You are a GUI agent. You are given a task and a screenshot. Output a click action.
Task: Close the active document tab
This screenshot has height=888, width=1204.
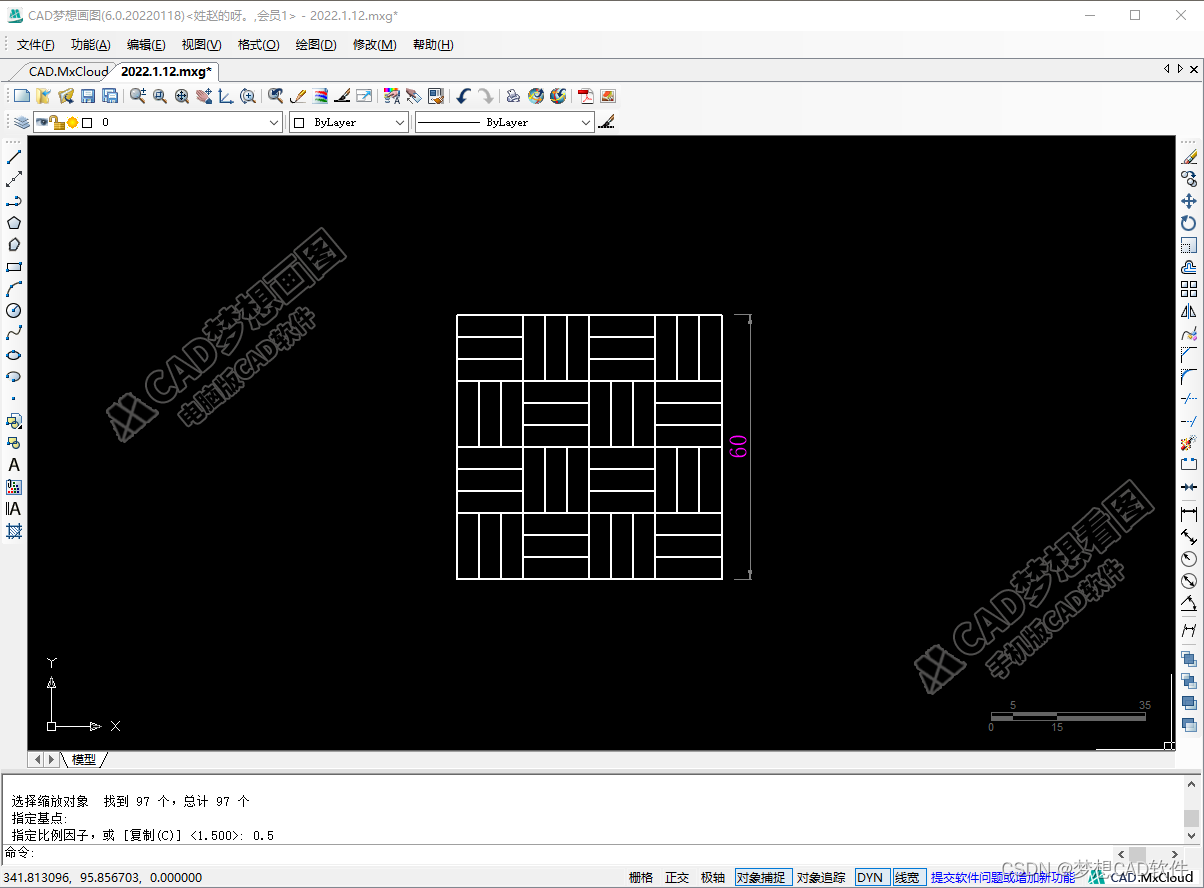click(1195, 69)
